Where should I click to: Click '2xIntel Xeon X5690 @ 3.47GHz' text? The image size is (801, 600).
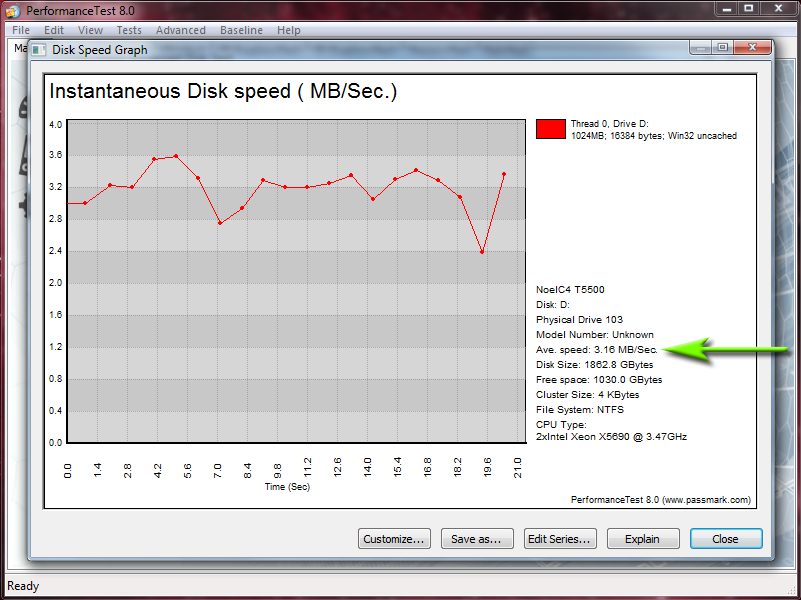611,437
